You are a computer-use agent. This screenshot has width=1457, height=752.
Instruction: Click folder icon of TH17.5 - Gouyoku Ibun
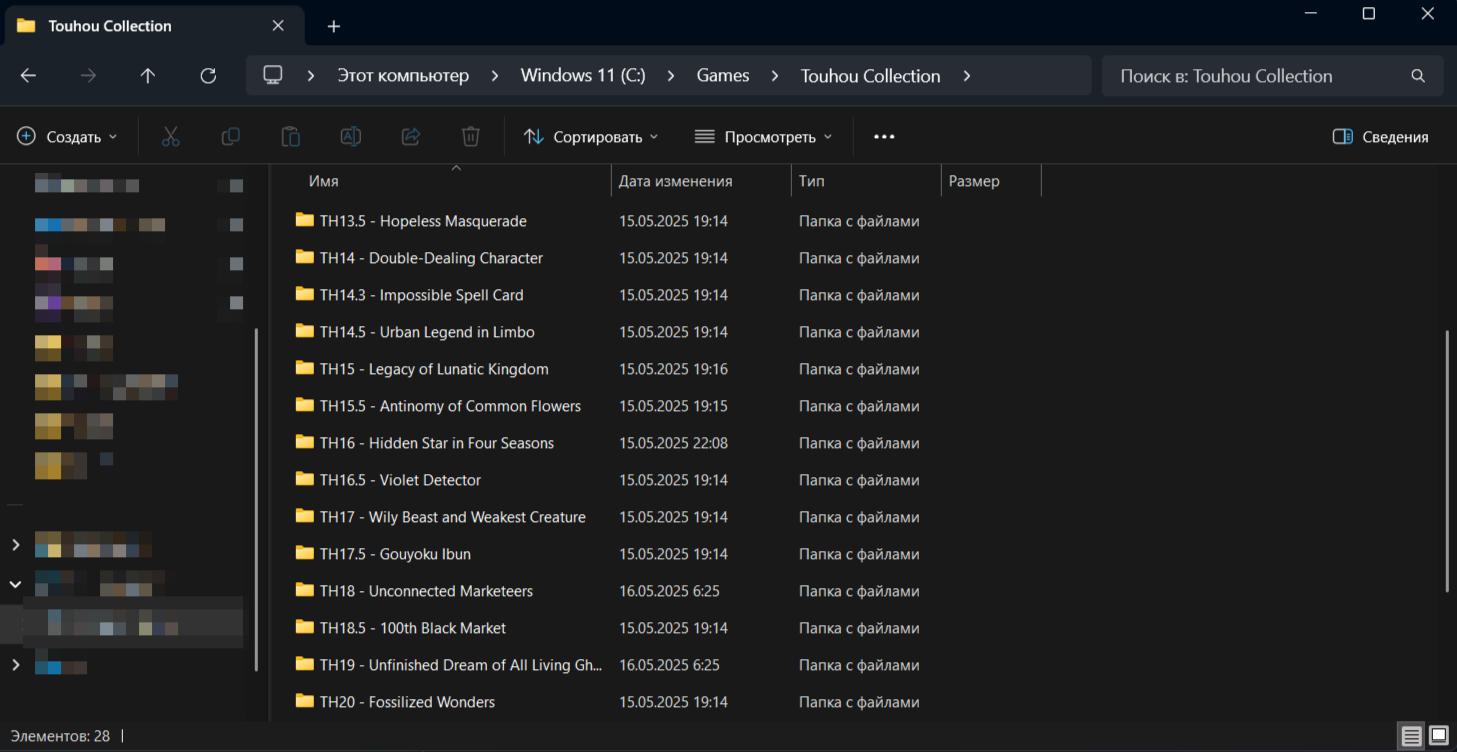pyautogui.click(x=304, y=553)
